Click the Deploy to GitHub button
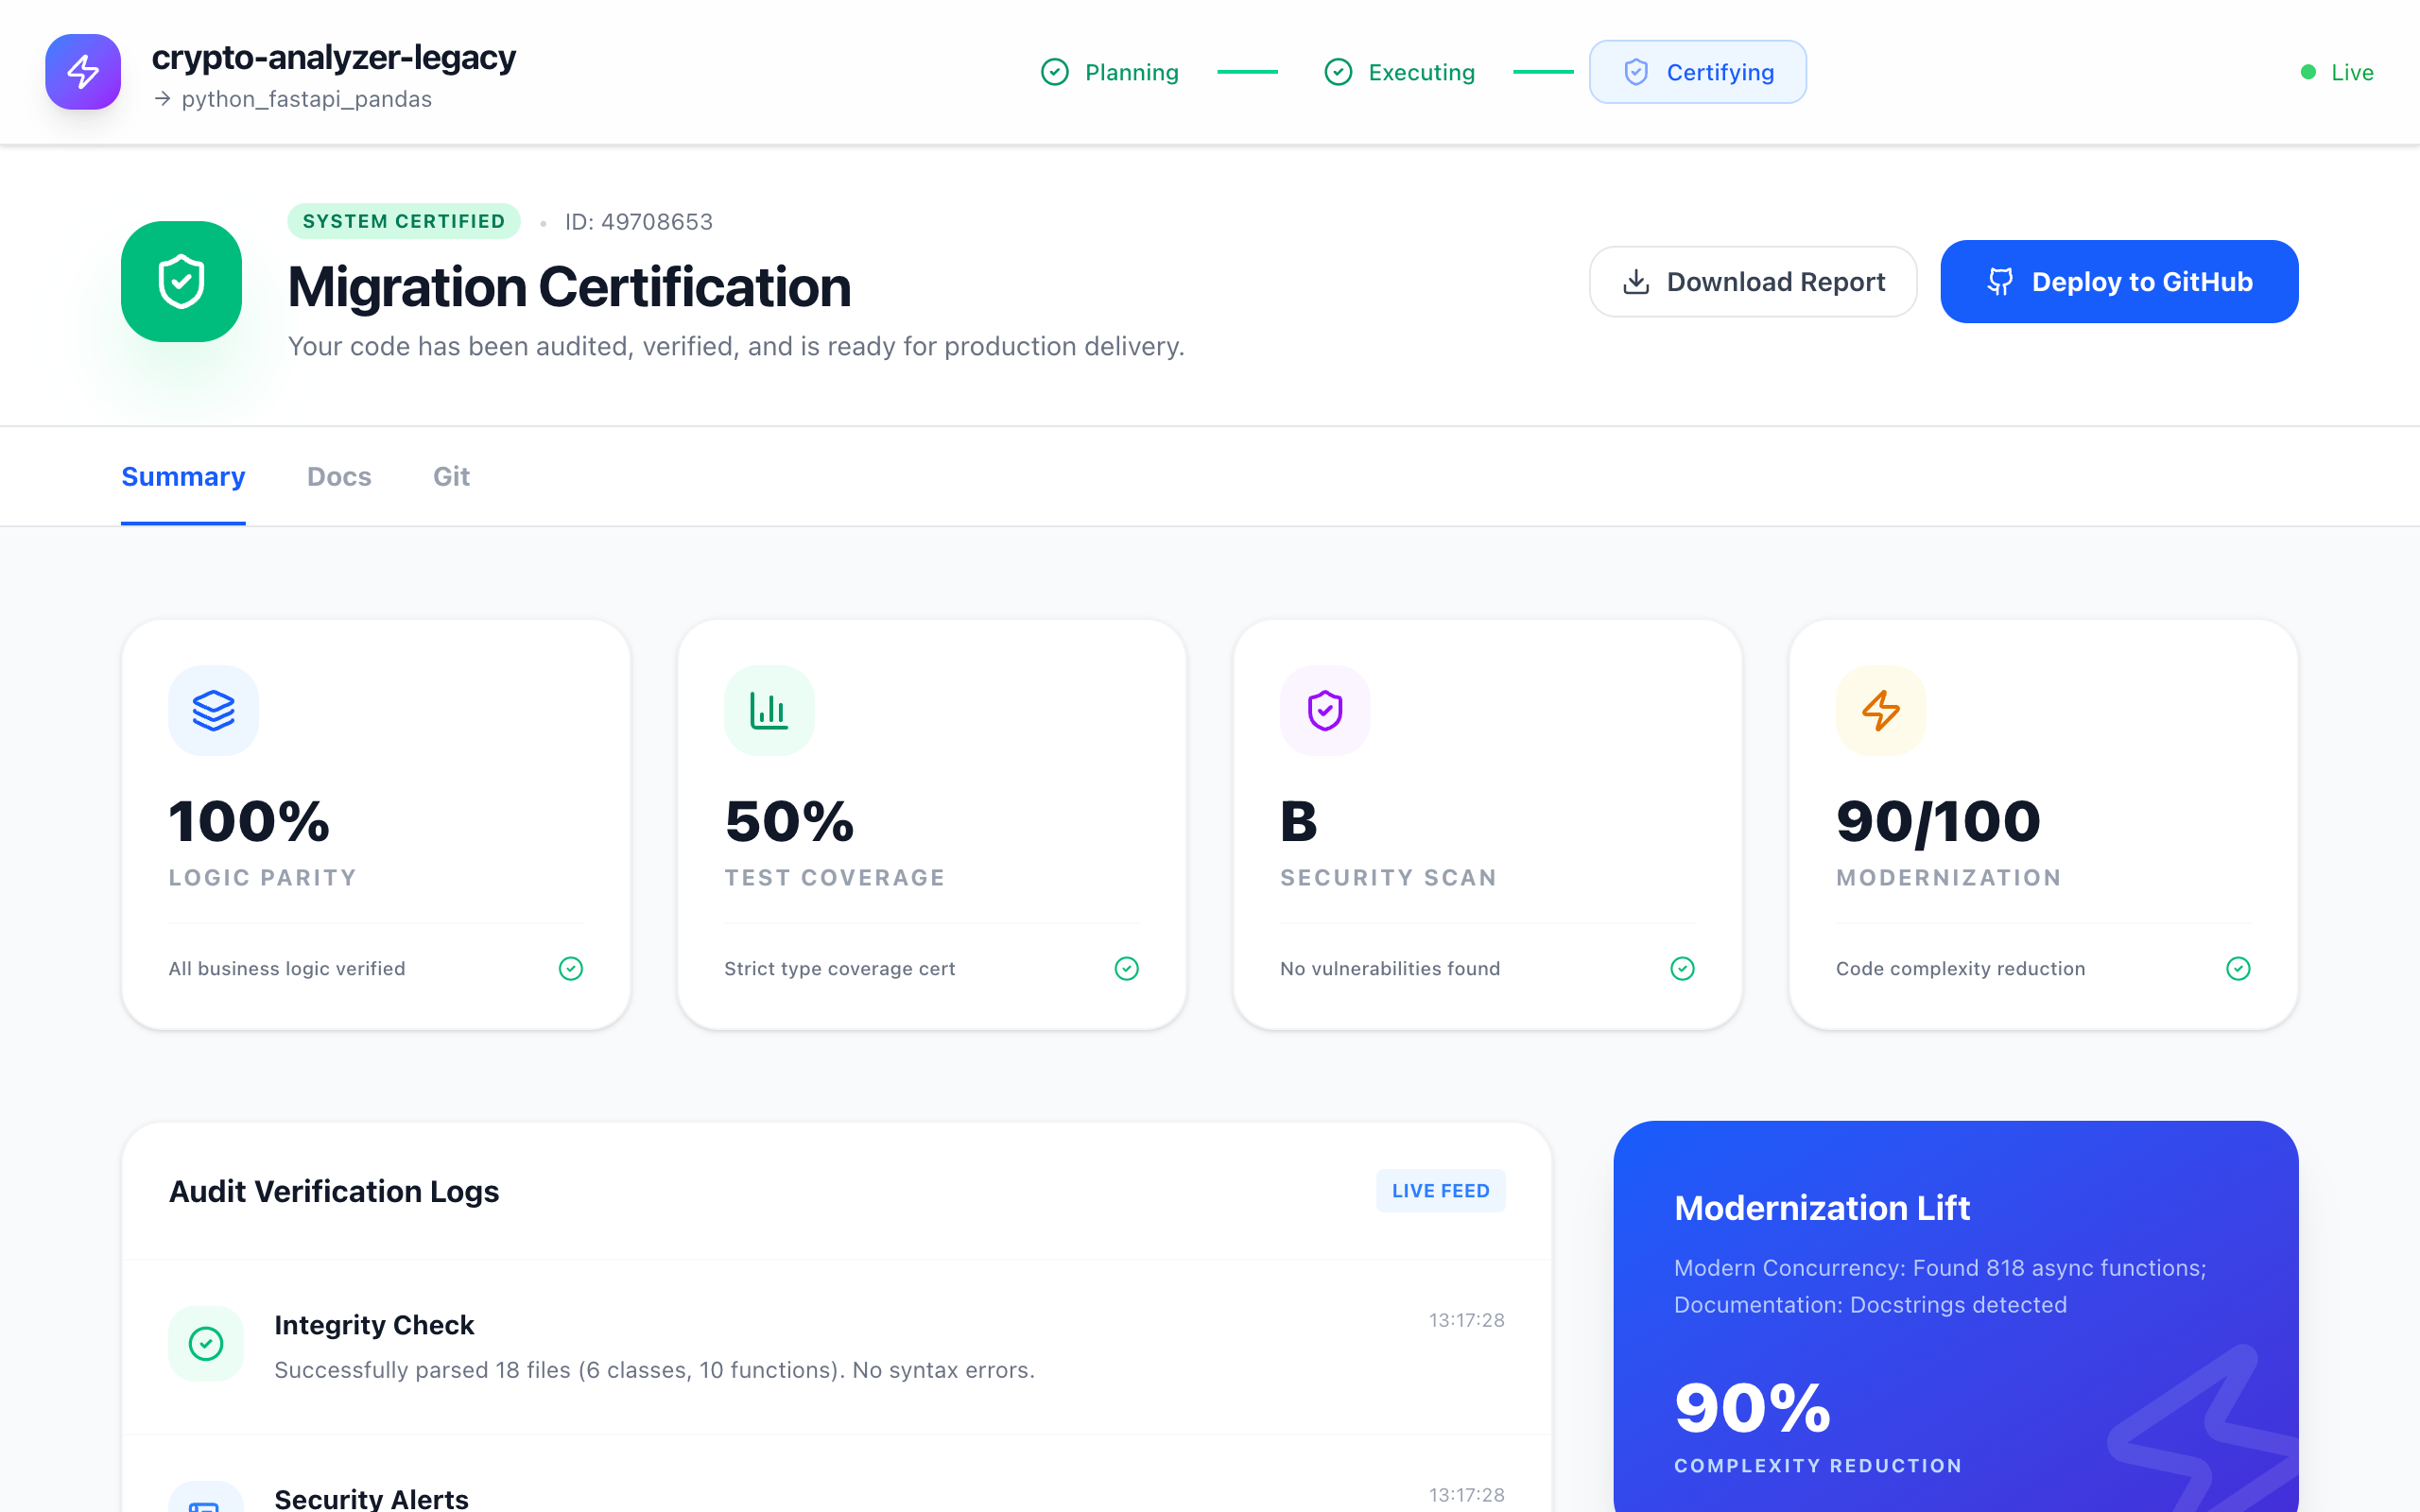This screenshot has width=2420, height=1512. coord(2119,282)
